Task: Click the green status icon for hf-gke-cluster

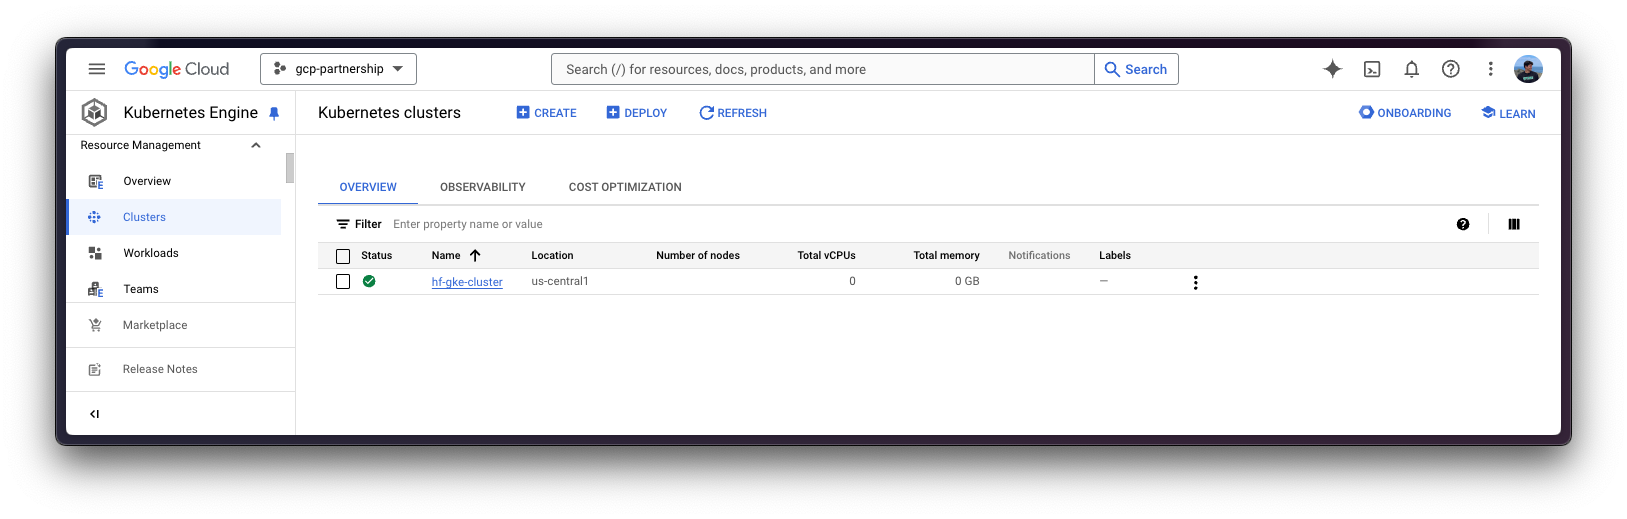Action: [369, 281]
